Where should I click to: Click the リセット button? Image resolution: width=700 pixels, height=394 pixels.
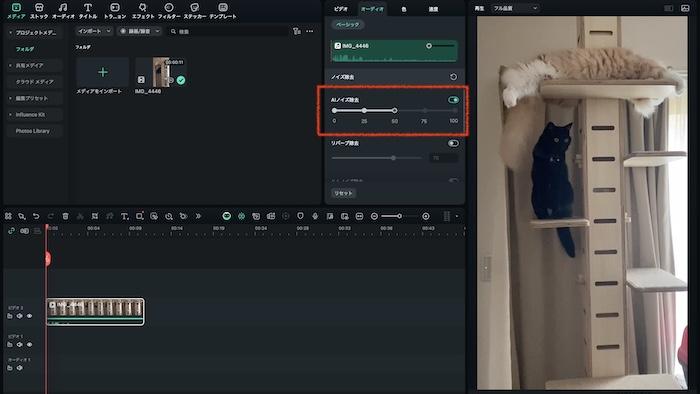click(x=343, y=193)
